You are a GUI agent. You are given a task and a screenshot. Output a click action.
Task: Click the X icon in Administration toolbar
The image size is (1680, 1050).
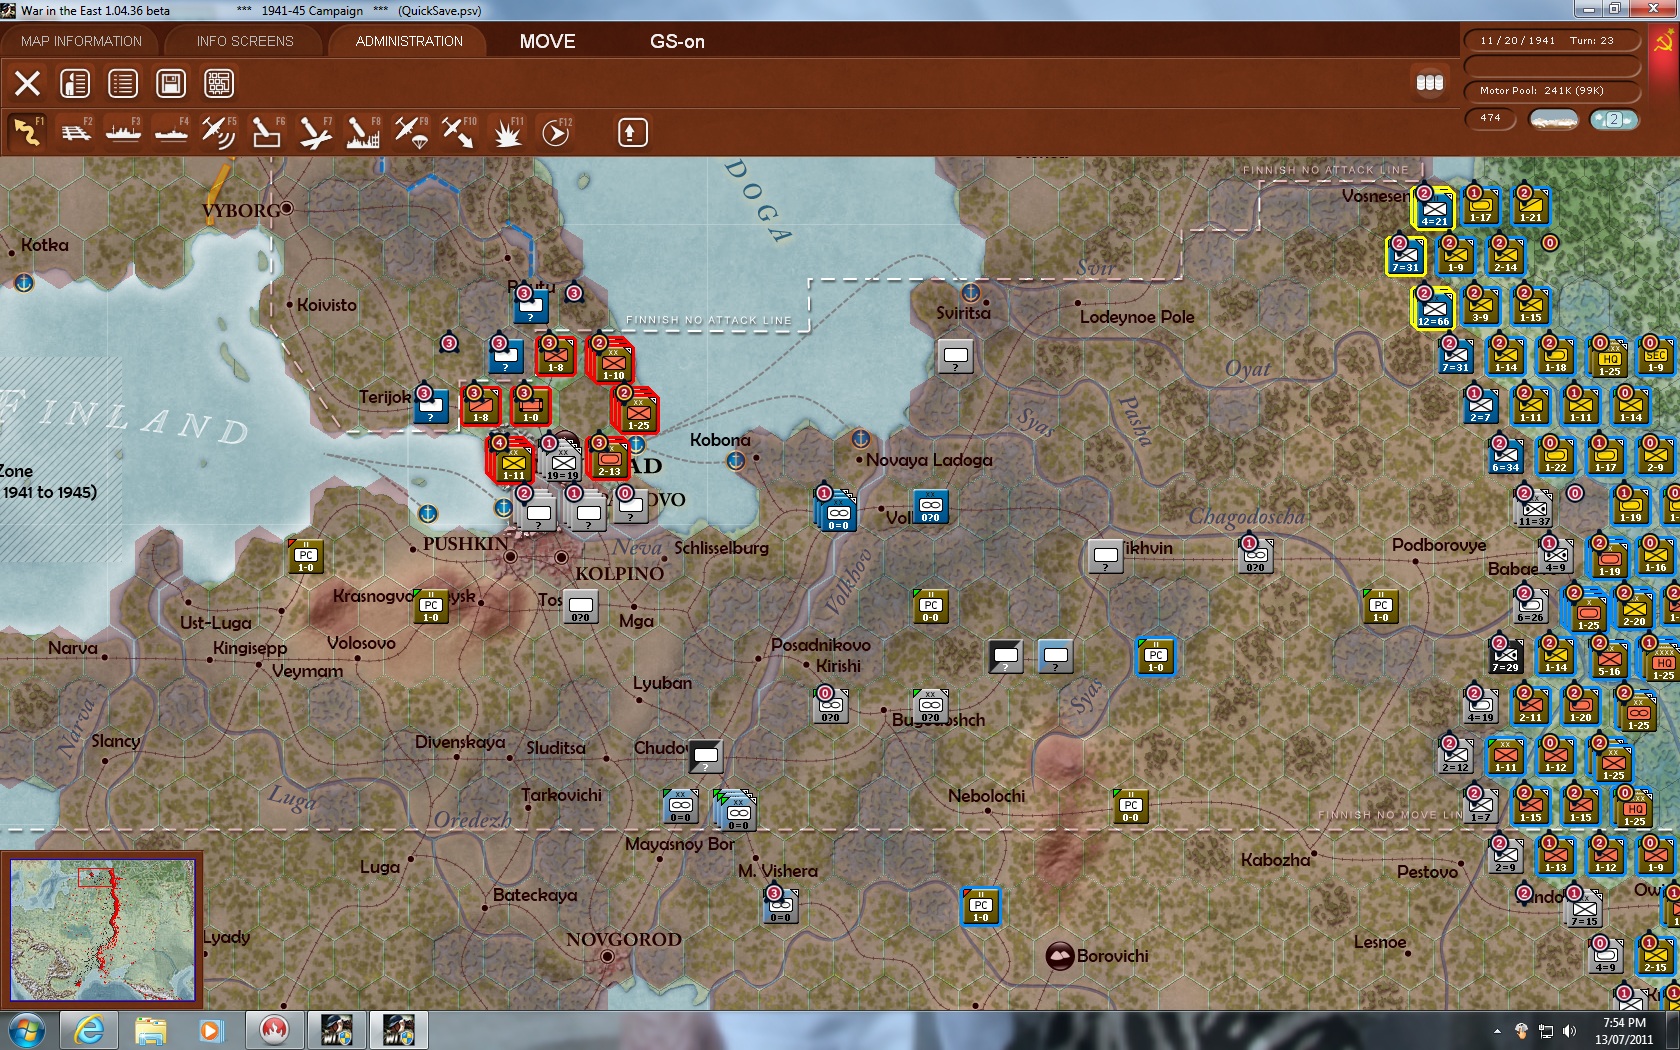click(x=27, y=83)
